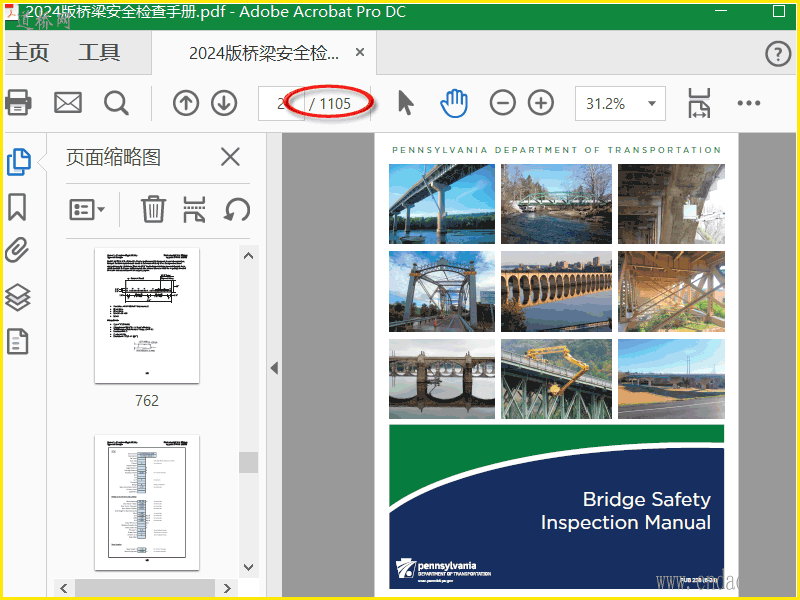Go to previous page up-arrow button

pos(186,103)
